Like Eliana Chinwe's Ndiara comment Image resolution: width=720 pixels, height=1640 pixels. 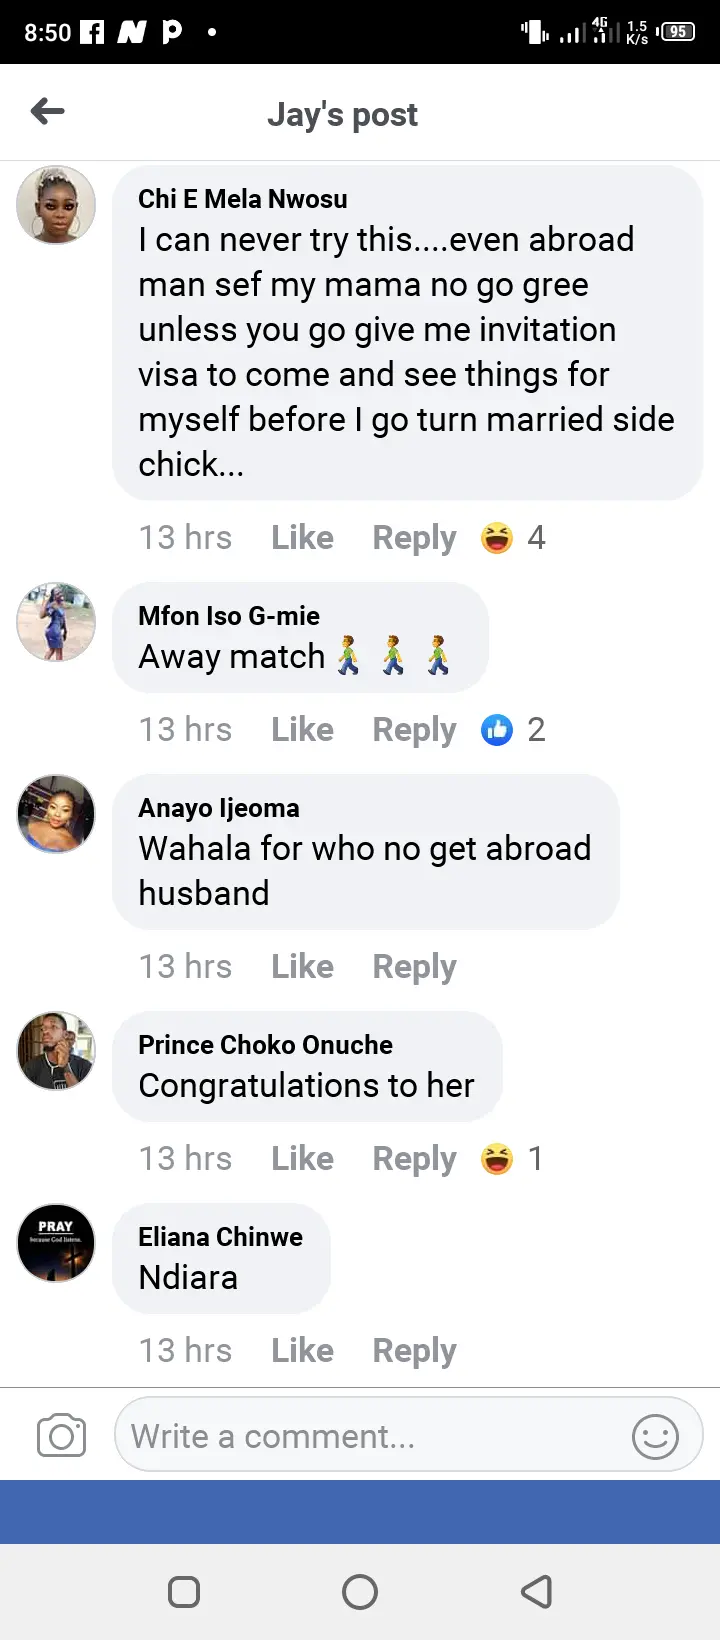point(302,1351)
